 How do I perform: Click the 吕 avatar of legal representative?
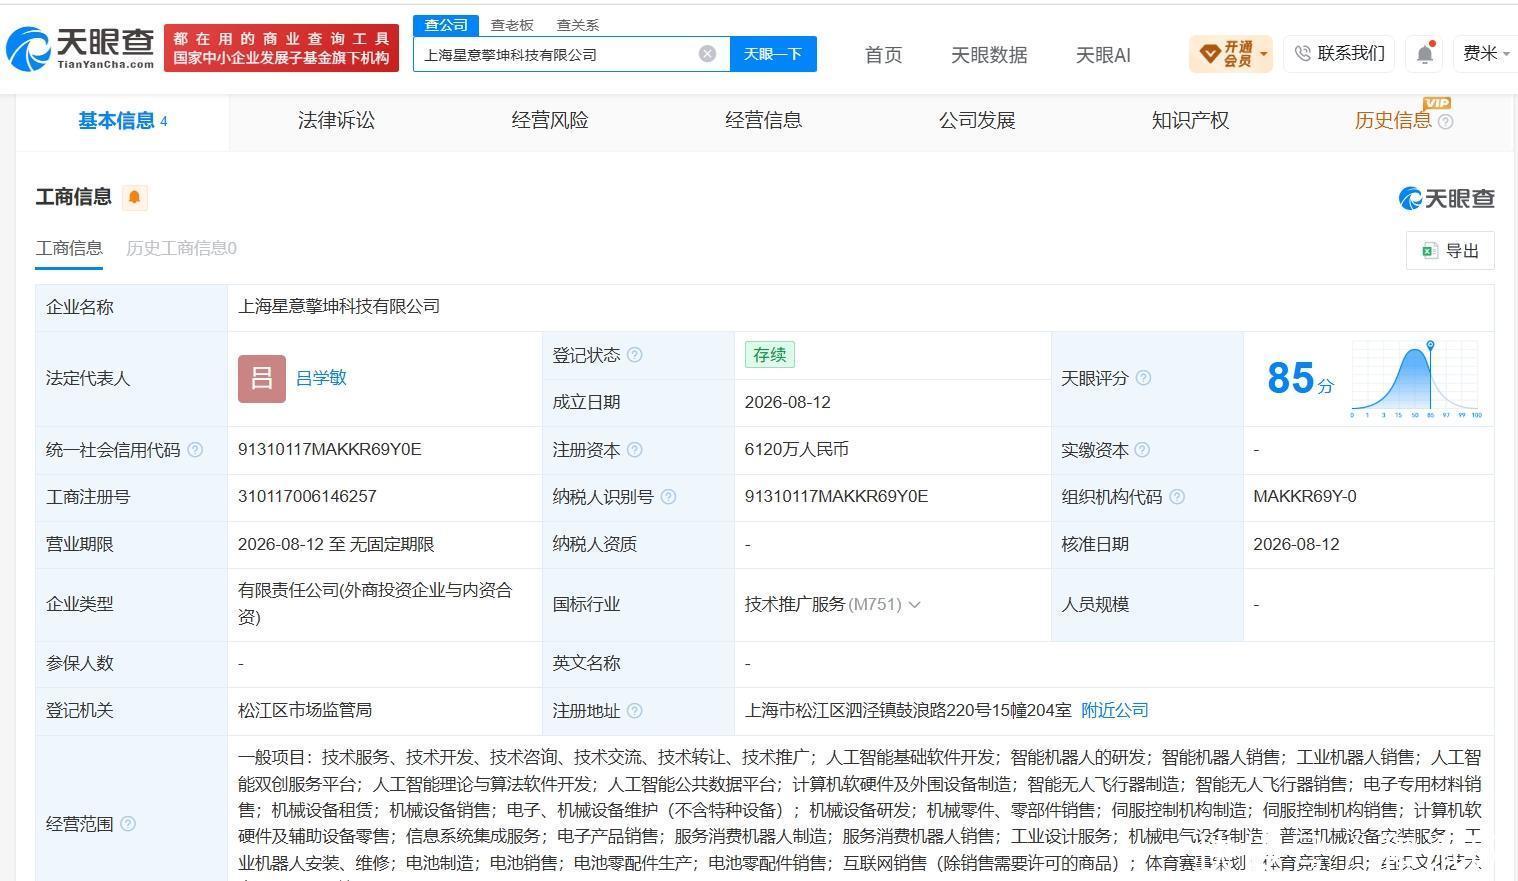[x=262, y=378]
